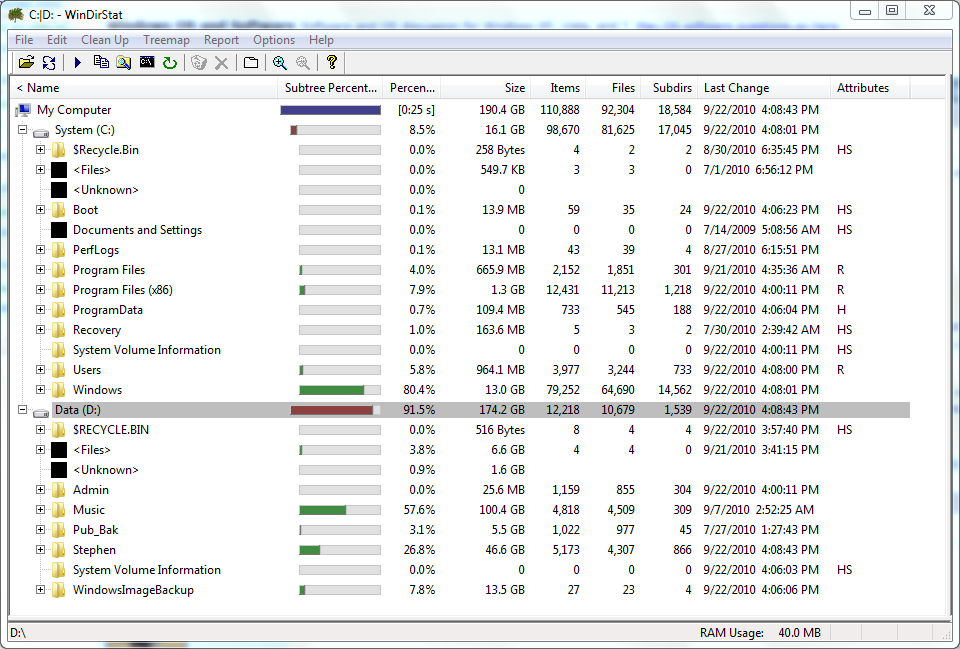The image size is (960, 649).
Task: Click the Open folder toolbar icon
Action: [26, 63]
